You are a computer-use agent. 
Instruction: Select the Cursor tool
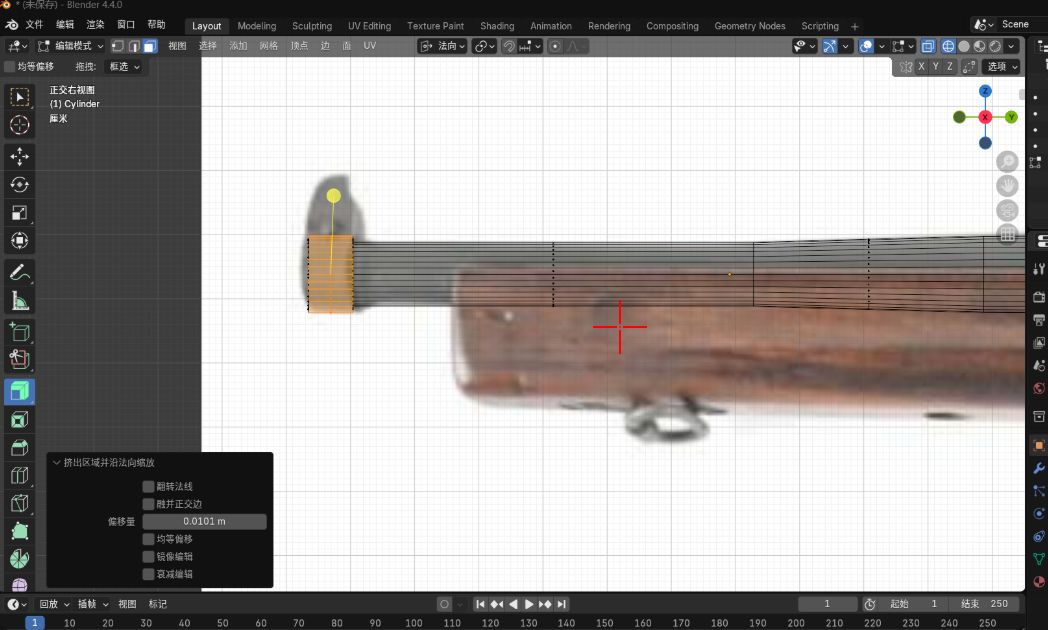[19, 126]
